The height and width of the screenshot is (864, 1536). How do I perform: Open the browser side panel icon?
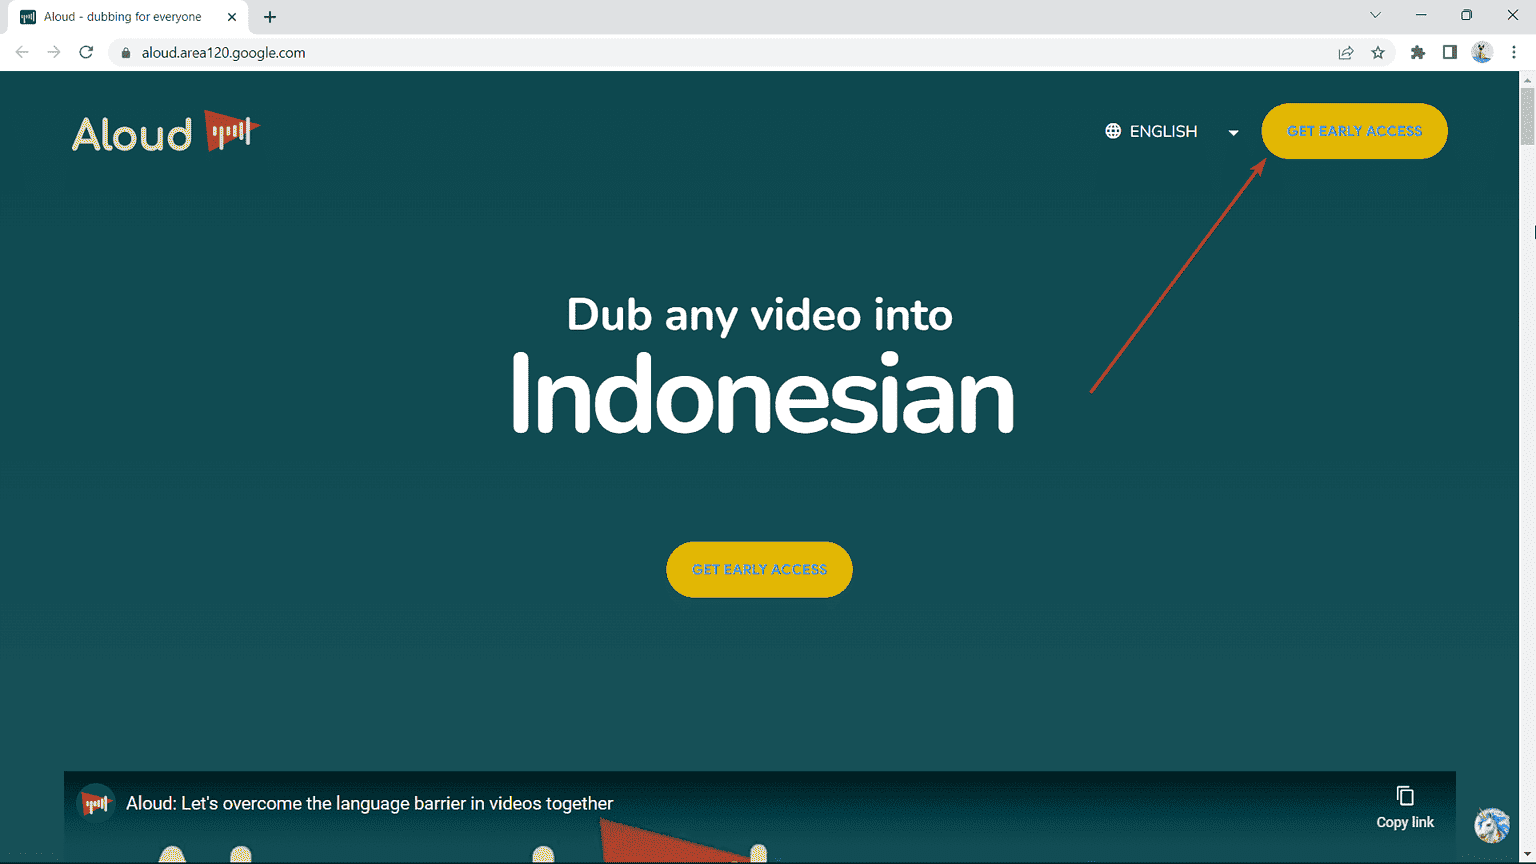pos(1450,52)
